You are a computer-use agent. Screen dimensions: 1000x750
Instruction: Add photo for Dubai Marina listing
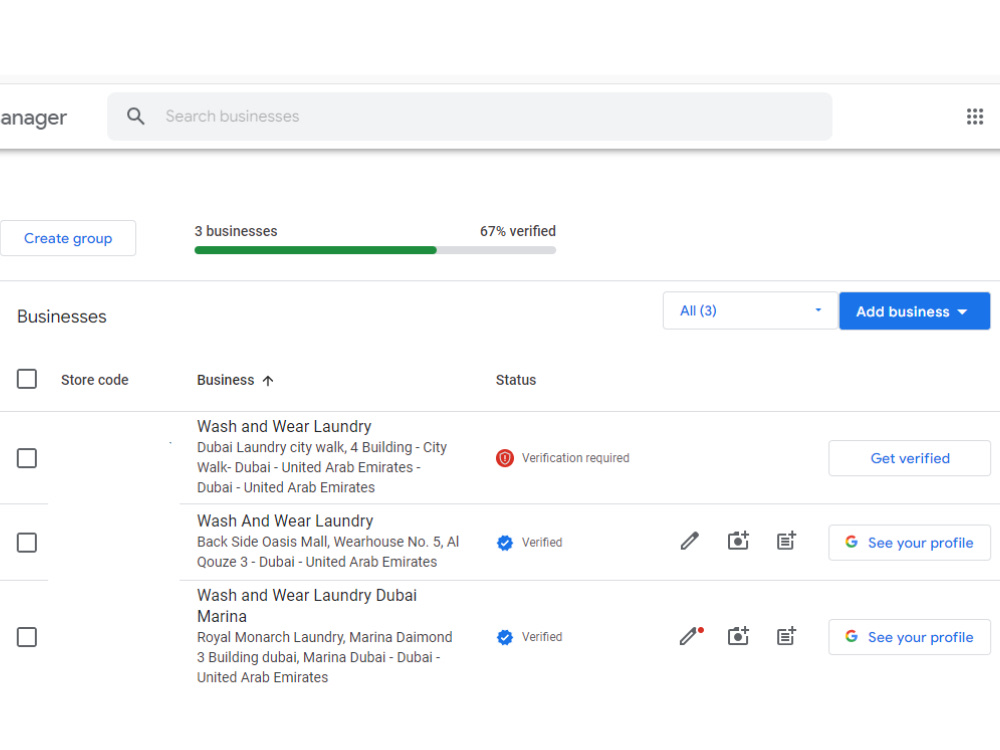pos(738,636)
